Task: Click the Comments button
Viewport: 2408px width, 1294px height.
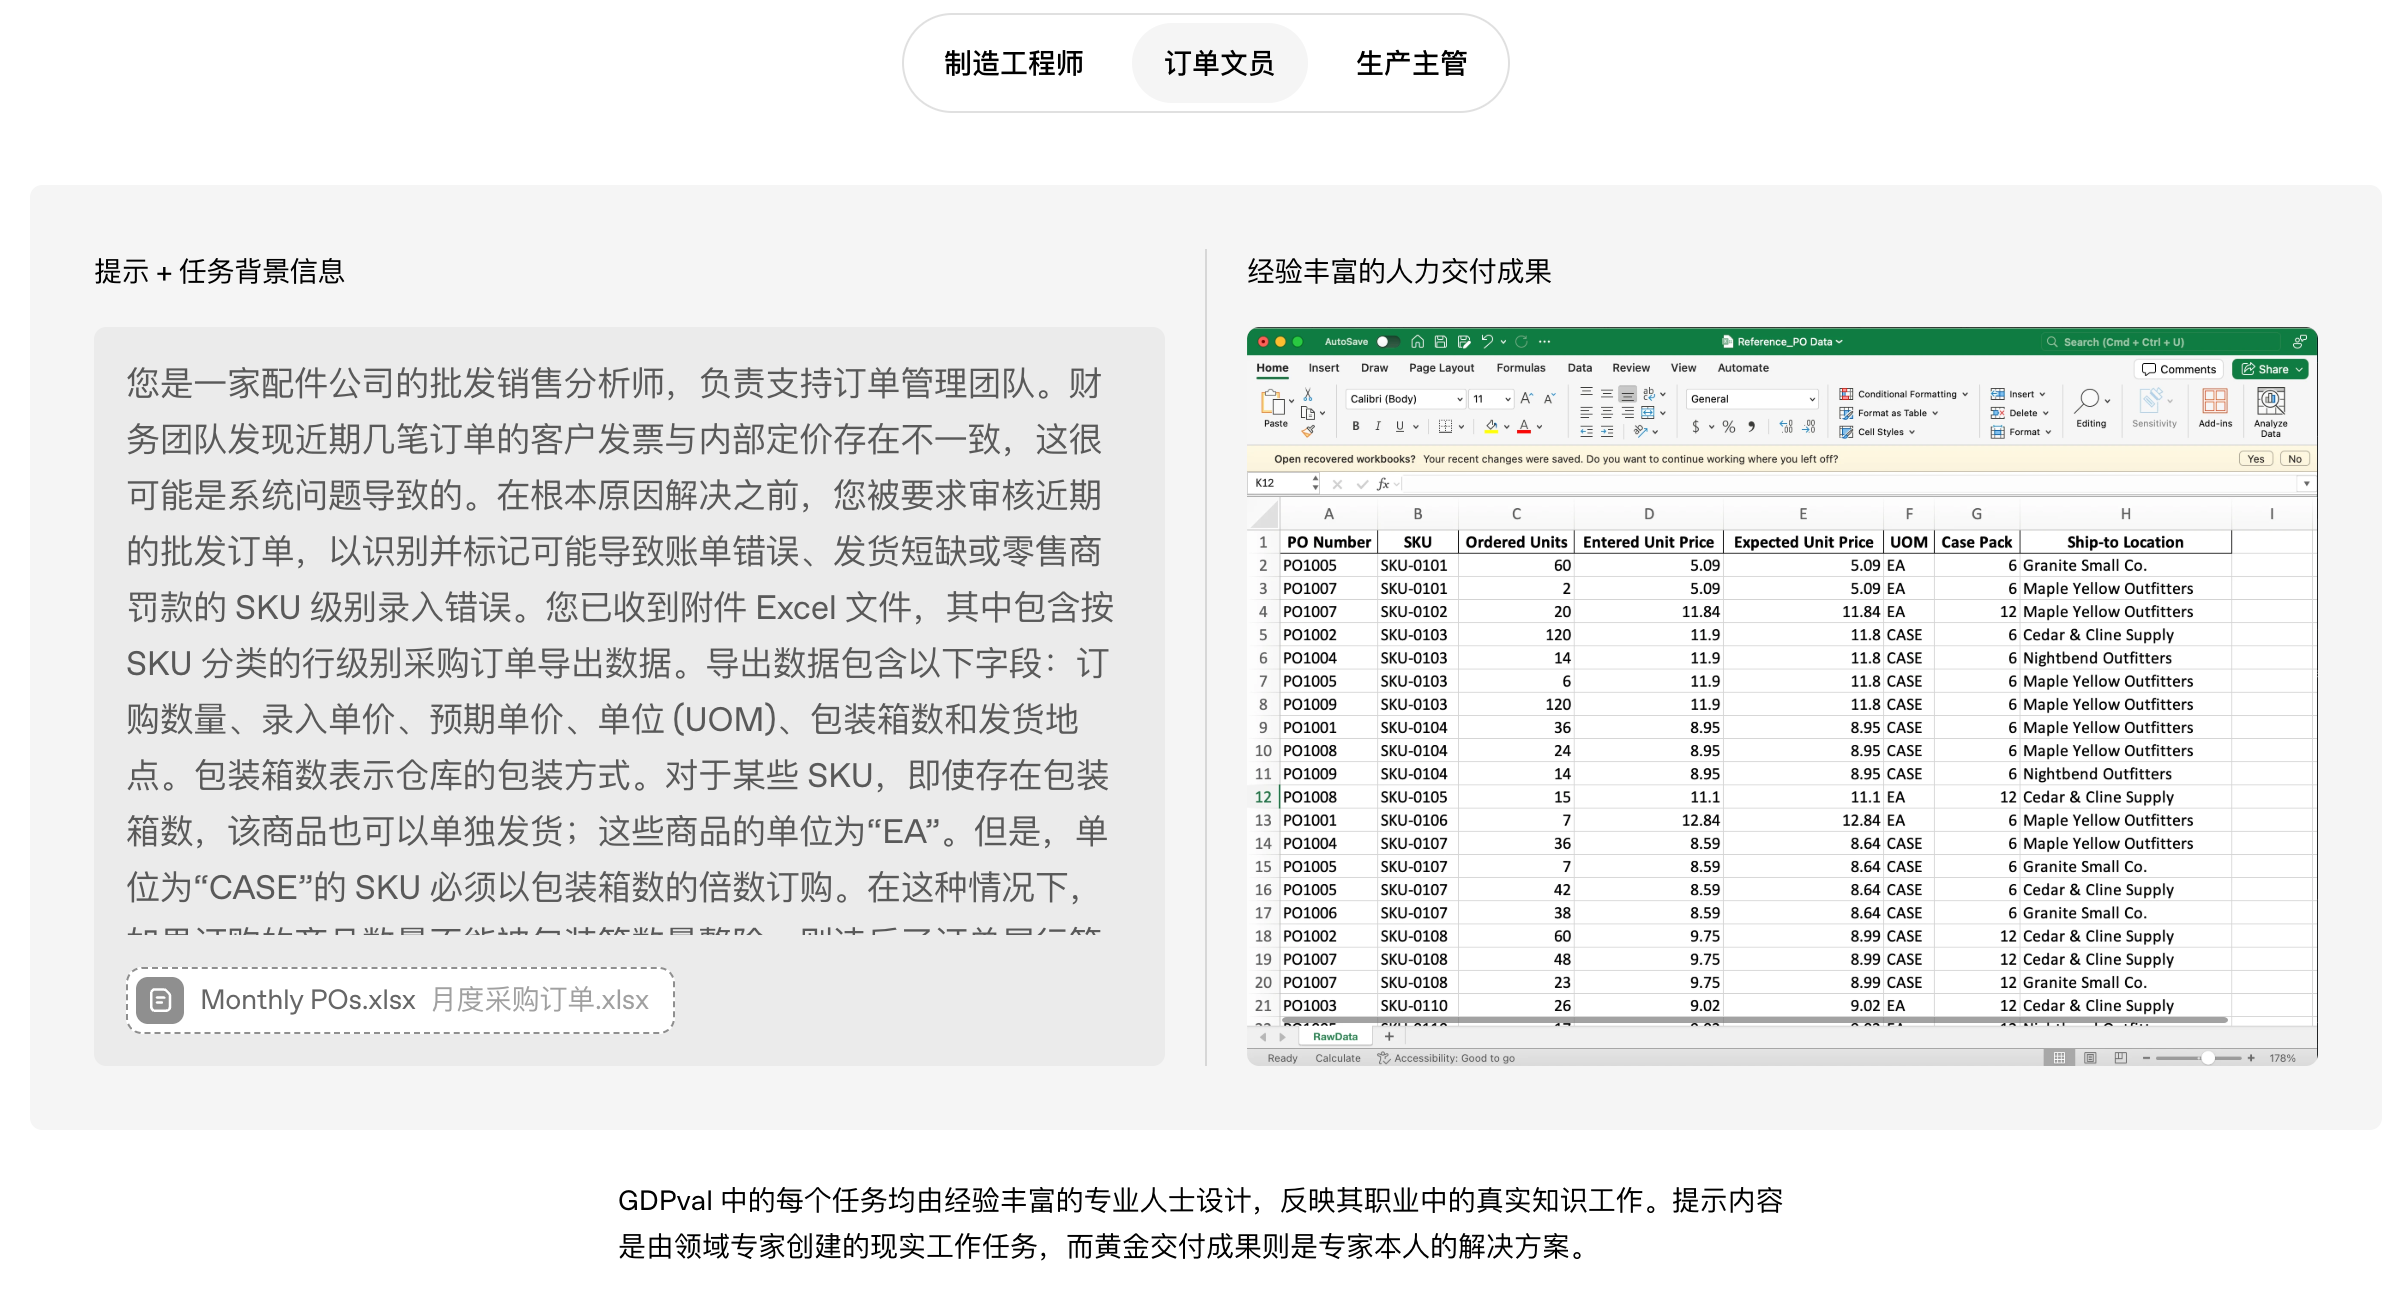Action: coord(2179,369)
